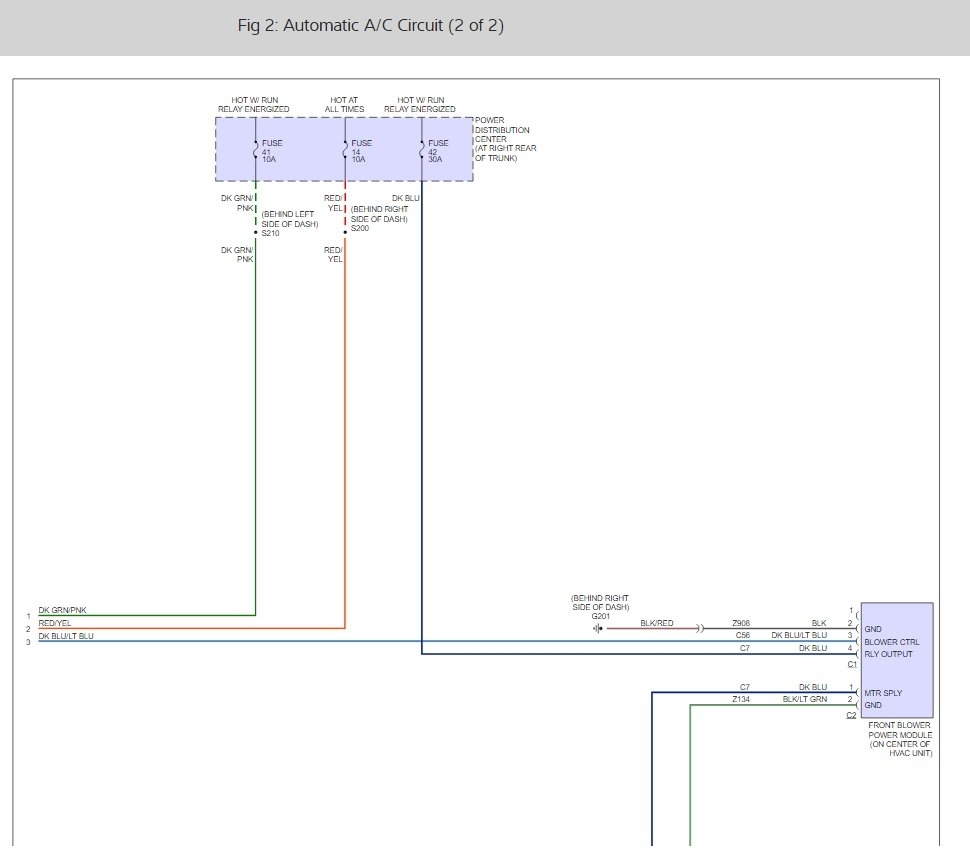This screenshot has height=856, width=970.
Task: Select the 'RLY OUTPUT' pin label
Action: coord(888,654)
